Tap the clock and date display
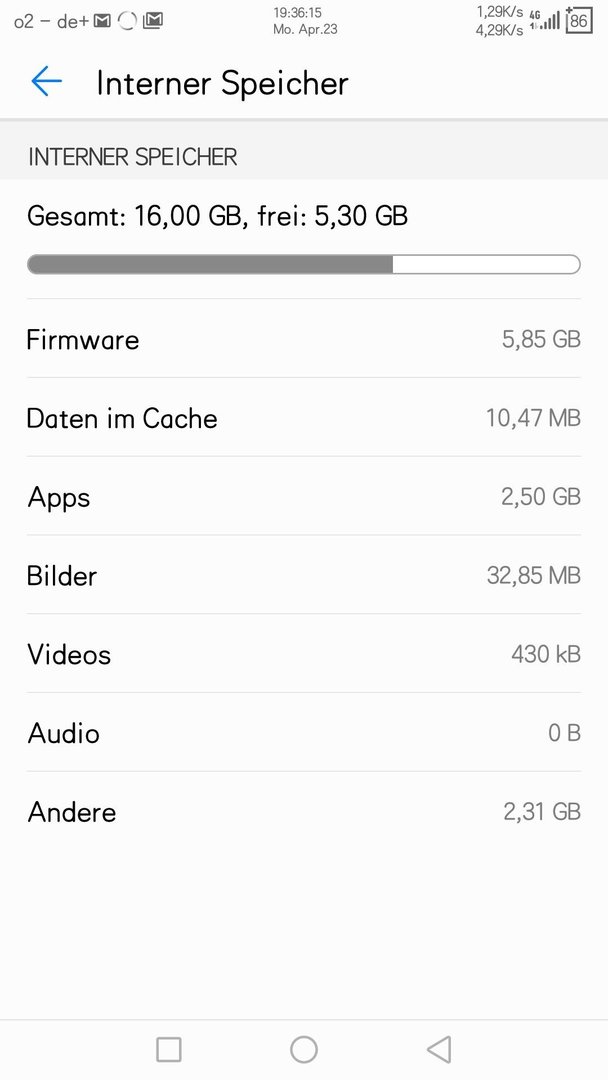Viewport: 608px width, 1080px height. point(305,21)
